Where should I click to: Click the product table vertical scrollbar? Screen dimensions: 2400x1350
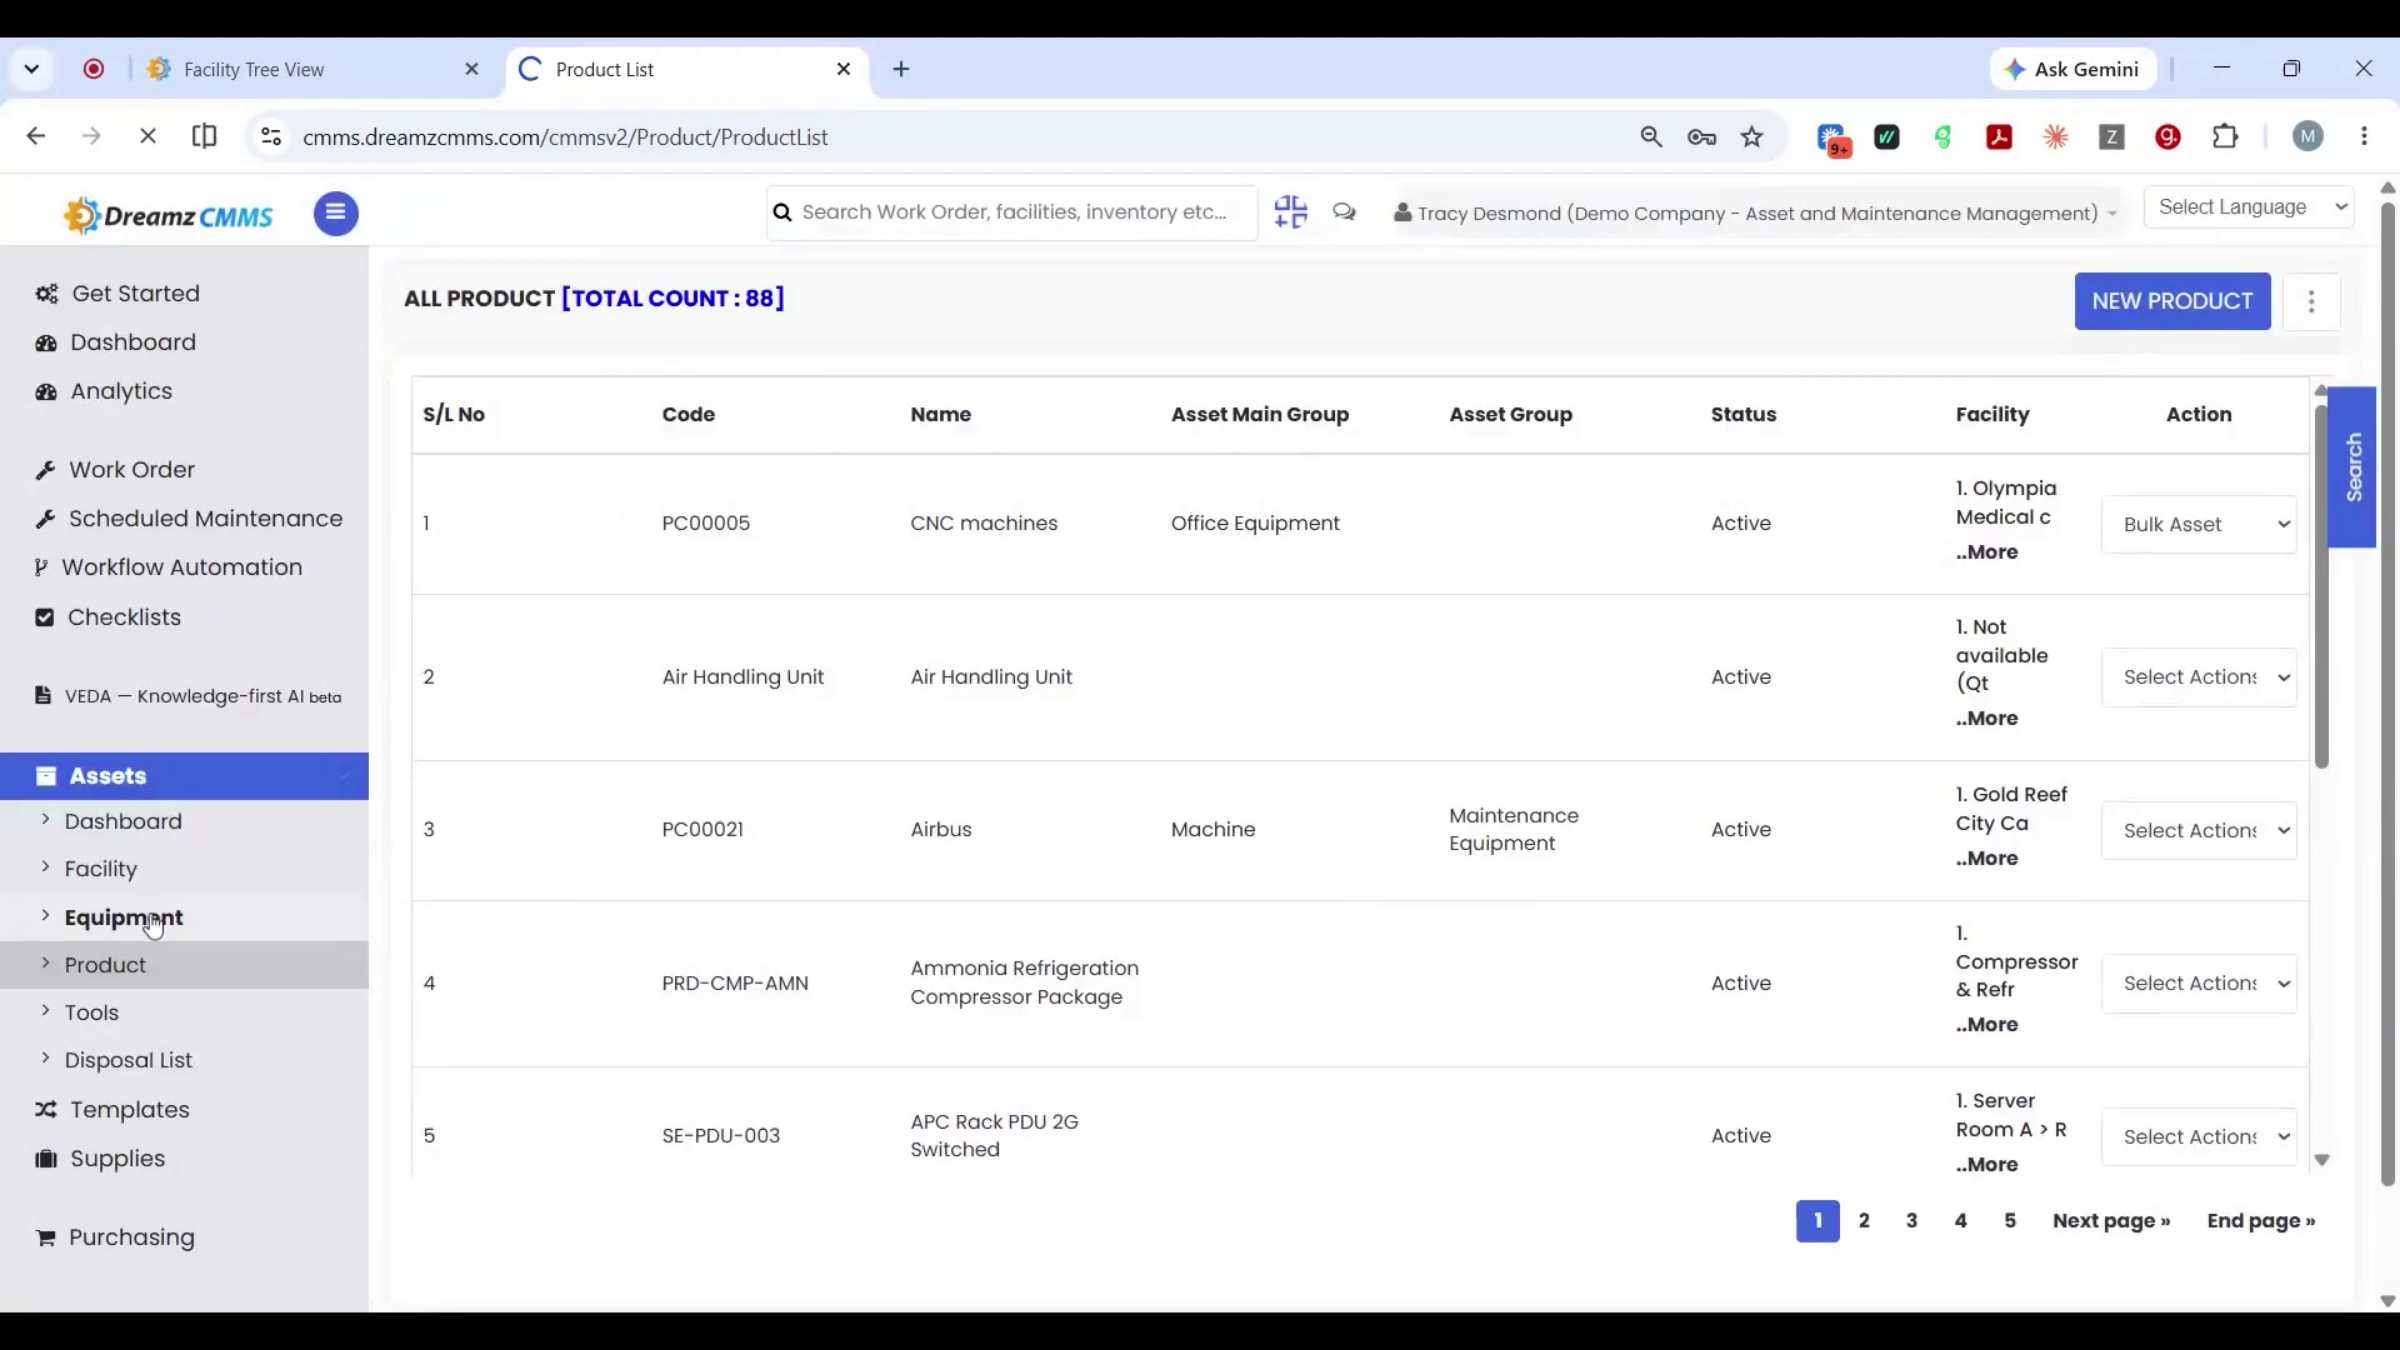click(2321, 587)
